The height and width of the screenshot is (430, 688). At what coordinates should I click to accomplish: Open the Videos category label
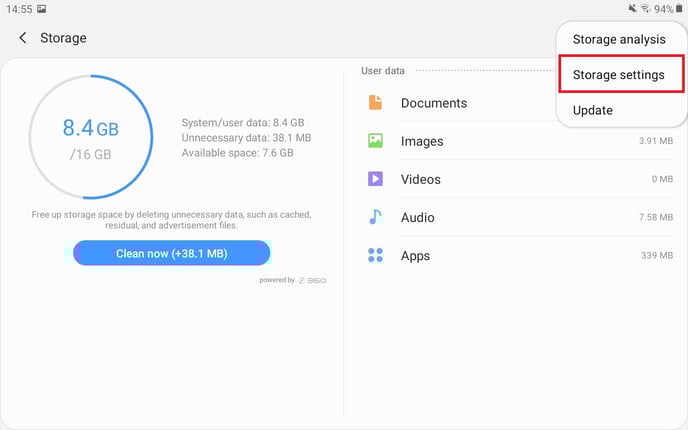[421, 179]
